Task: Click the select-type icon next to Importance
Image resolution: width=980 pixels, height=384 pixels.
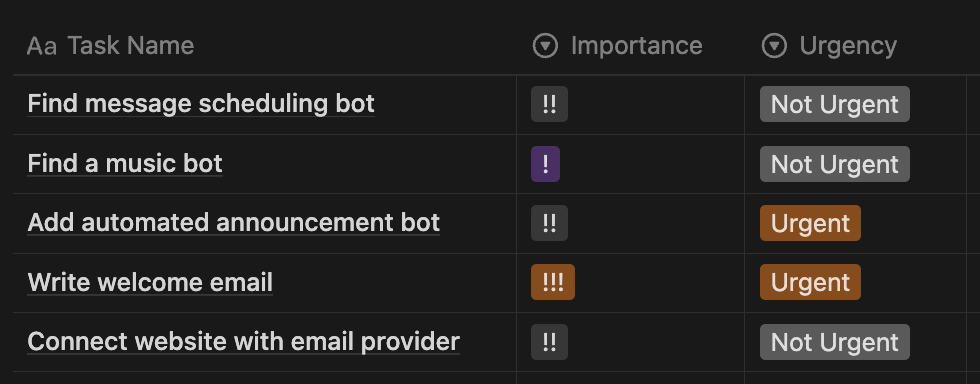Action: [545, 46]
